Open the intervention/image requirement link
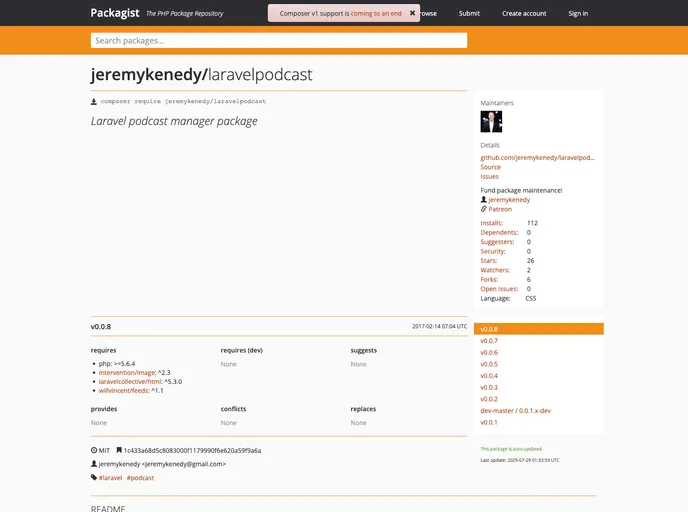688x512 pixels. 127,372
